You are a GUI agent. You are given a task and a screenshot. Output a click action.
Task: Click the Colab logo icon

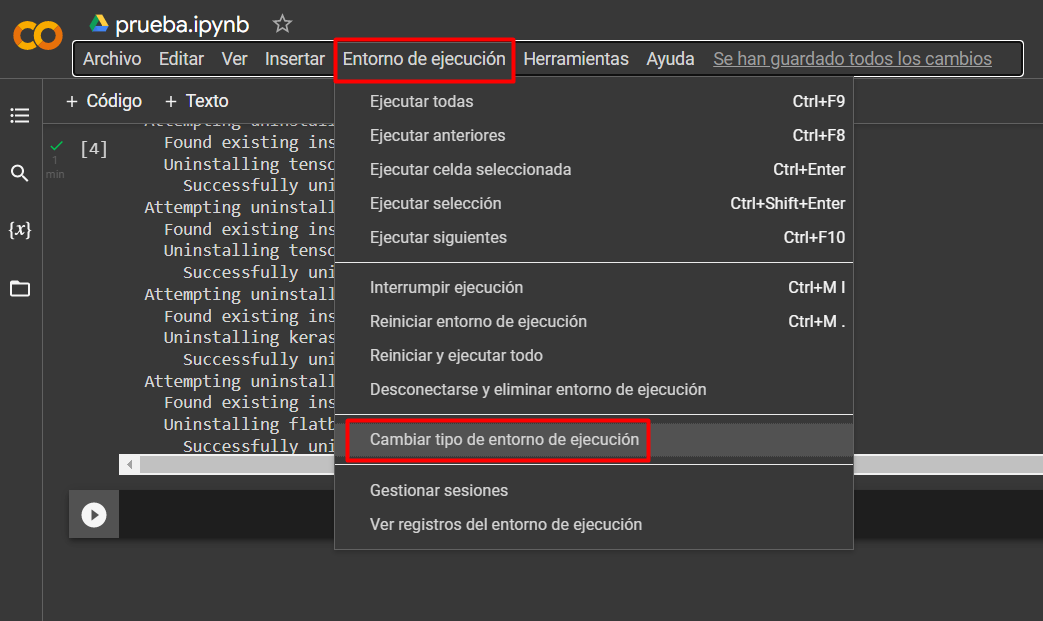click(x=37, y=36)
